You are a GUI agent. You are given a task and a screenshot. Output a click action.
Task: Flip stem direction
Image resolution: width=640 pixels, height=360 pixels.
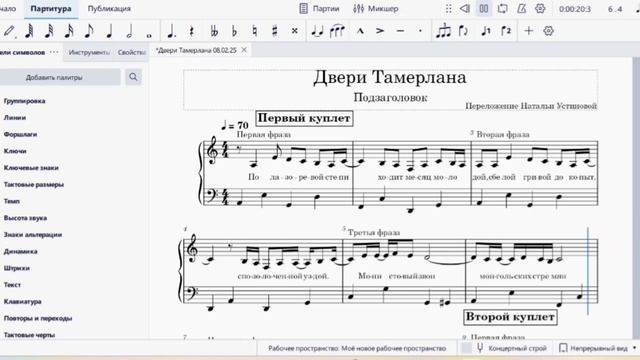point(464,31)
